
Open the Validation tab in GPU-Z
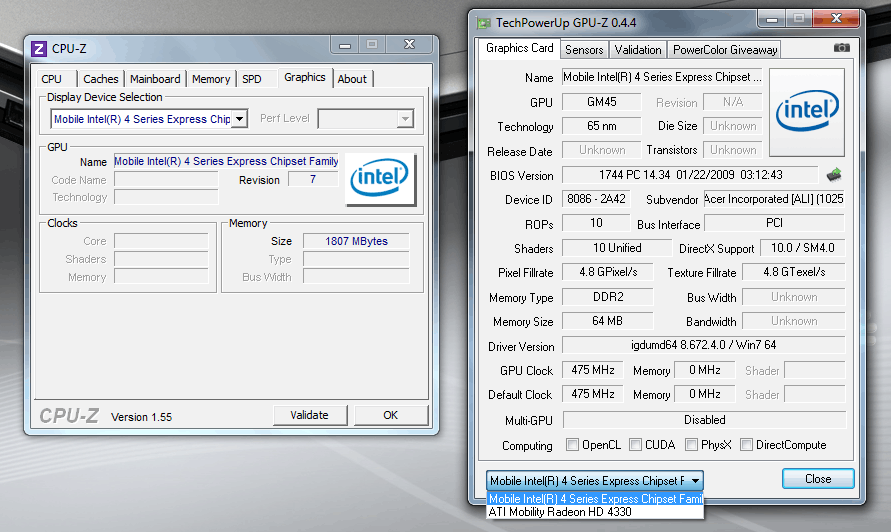click(638, 50)
